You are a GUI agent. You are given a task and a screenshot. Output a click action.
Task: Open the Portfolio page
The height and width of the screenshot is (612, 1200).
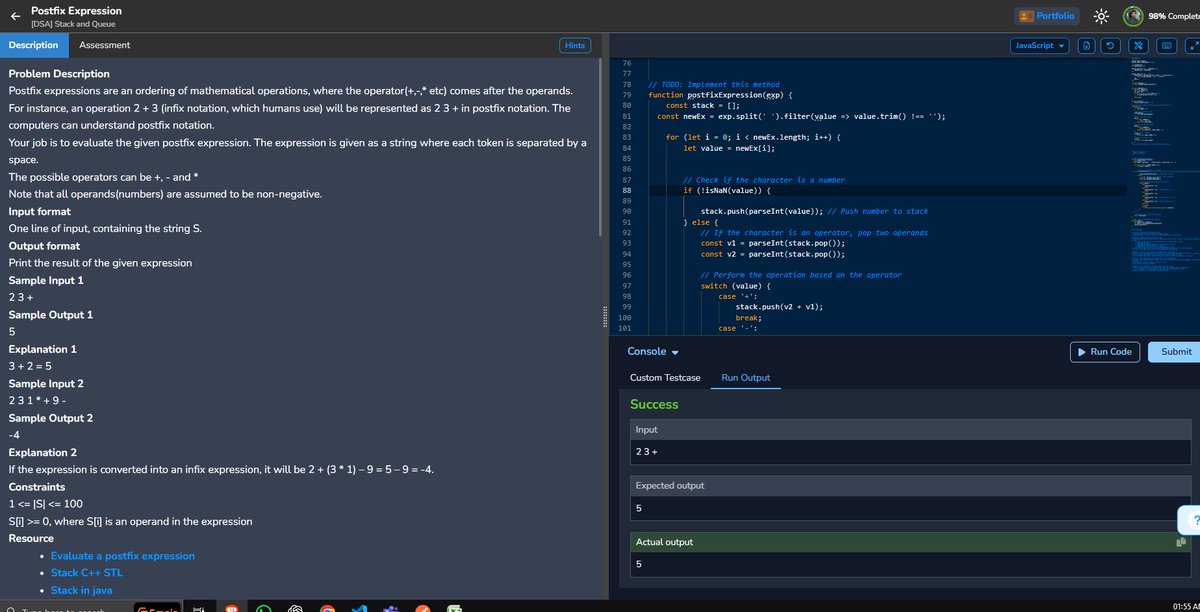1047,16
